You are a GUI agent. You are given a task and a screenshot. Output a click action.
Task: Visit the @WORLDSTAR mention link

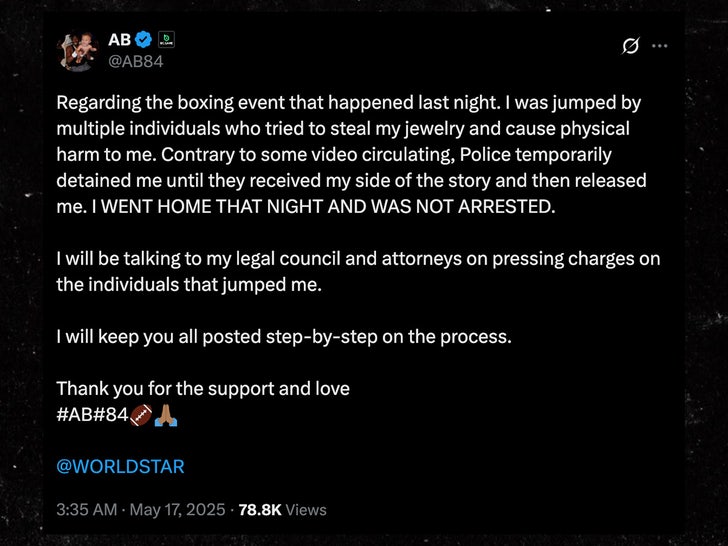pyautogui.click(x=120, y=467)
